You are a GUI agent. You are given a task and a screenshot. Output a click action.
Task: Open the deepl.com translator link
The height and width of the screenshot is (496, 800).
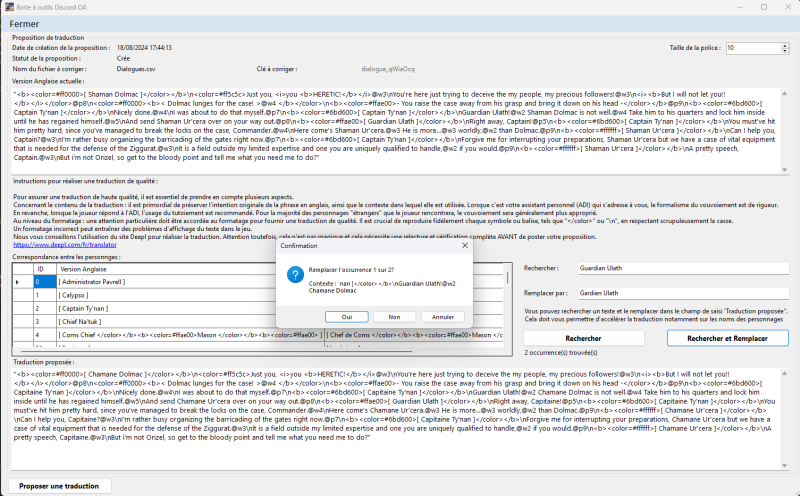click(x=65, y=245)
